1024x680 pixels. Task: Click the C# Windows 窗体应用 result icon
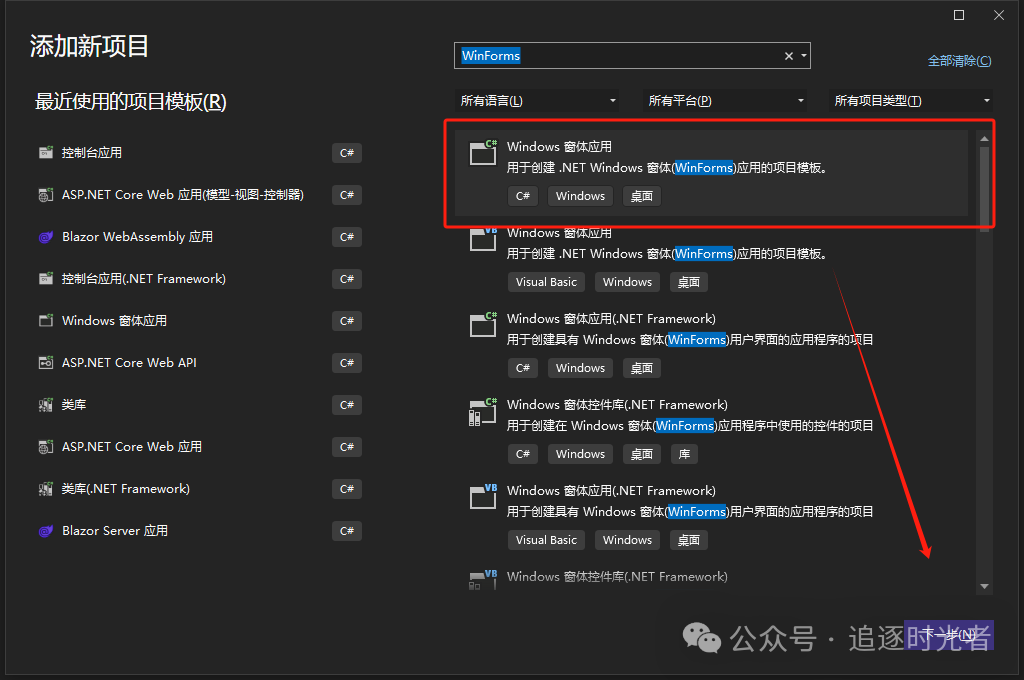click(483, 153)
